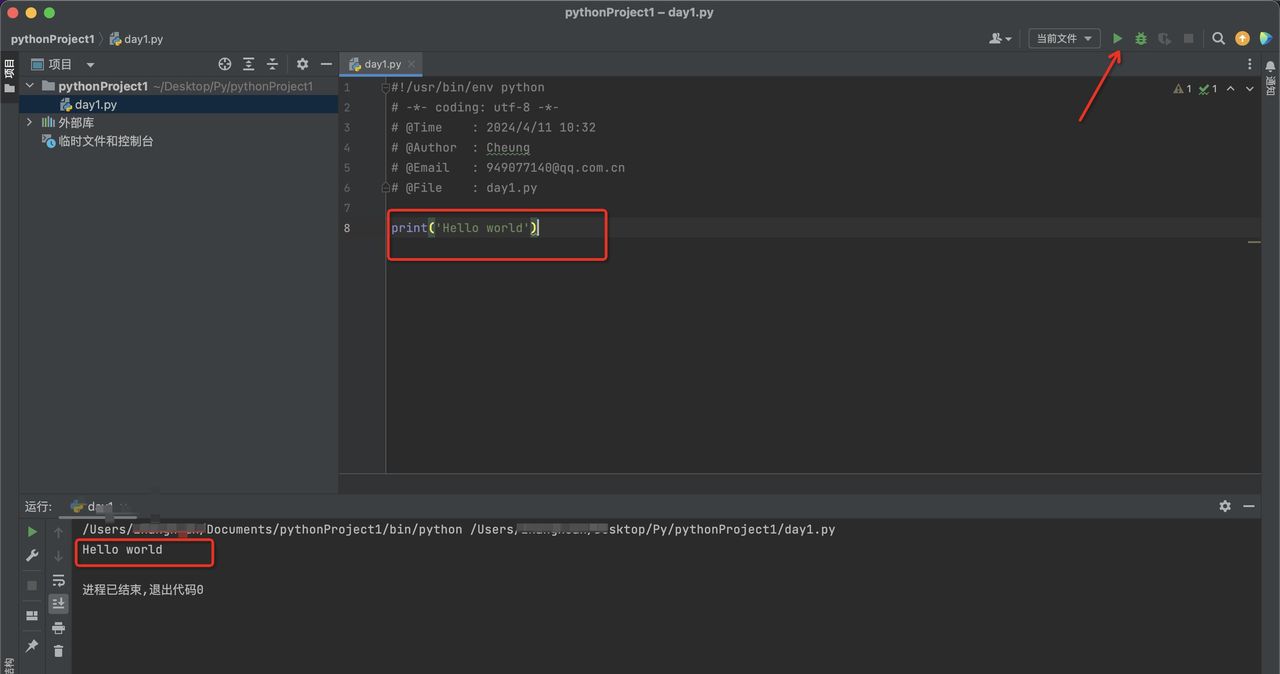The image size is (1280, 674).
Task: Toggle Scroll to End in the console
Action: 59,603
